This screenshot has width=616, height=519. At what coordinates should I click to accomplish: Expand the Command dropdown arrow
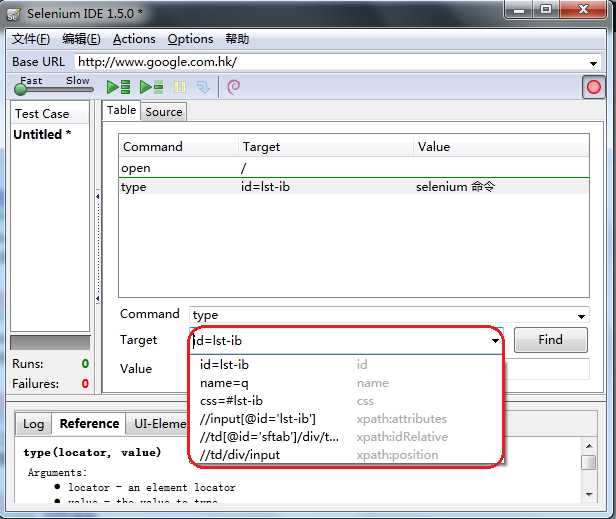point(581,316)
